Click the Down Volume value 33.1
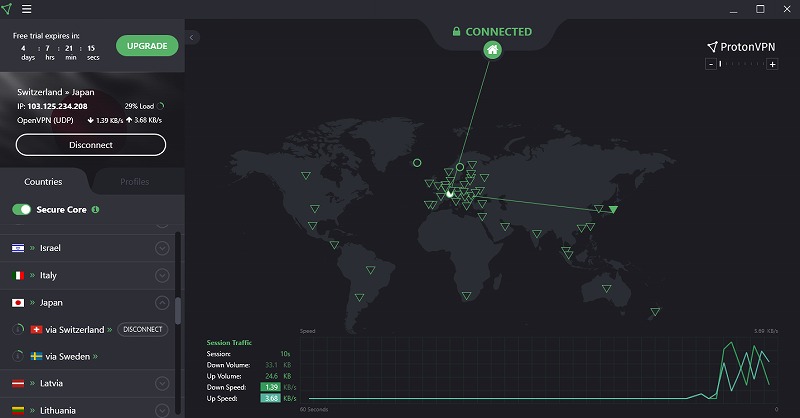The height and width of the screenshot is (418, 800). click(x=271, y=365)
